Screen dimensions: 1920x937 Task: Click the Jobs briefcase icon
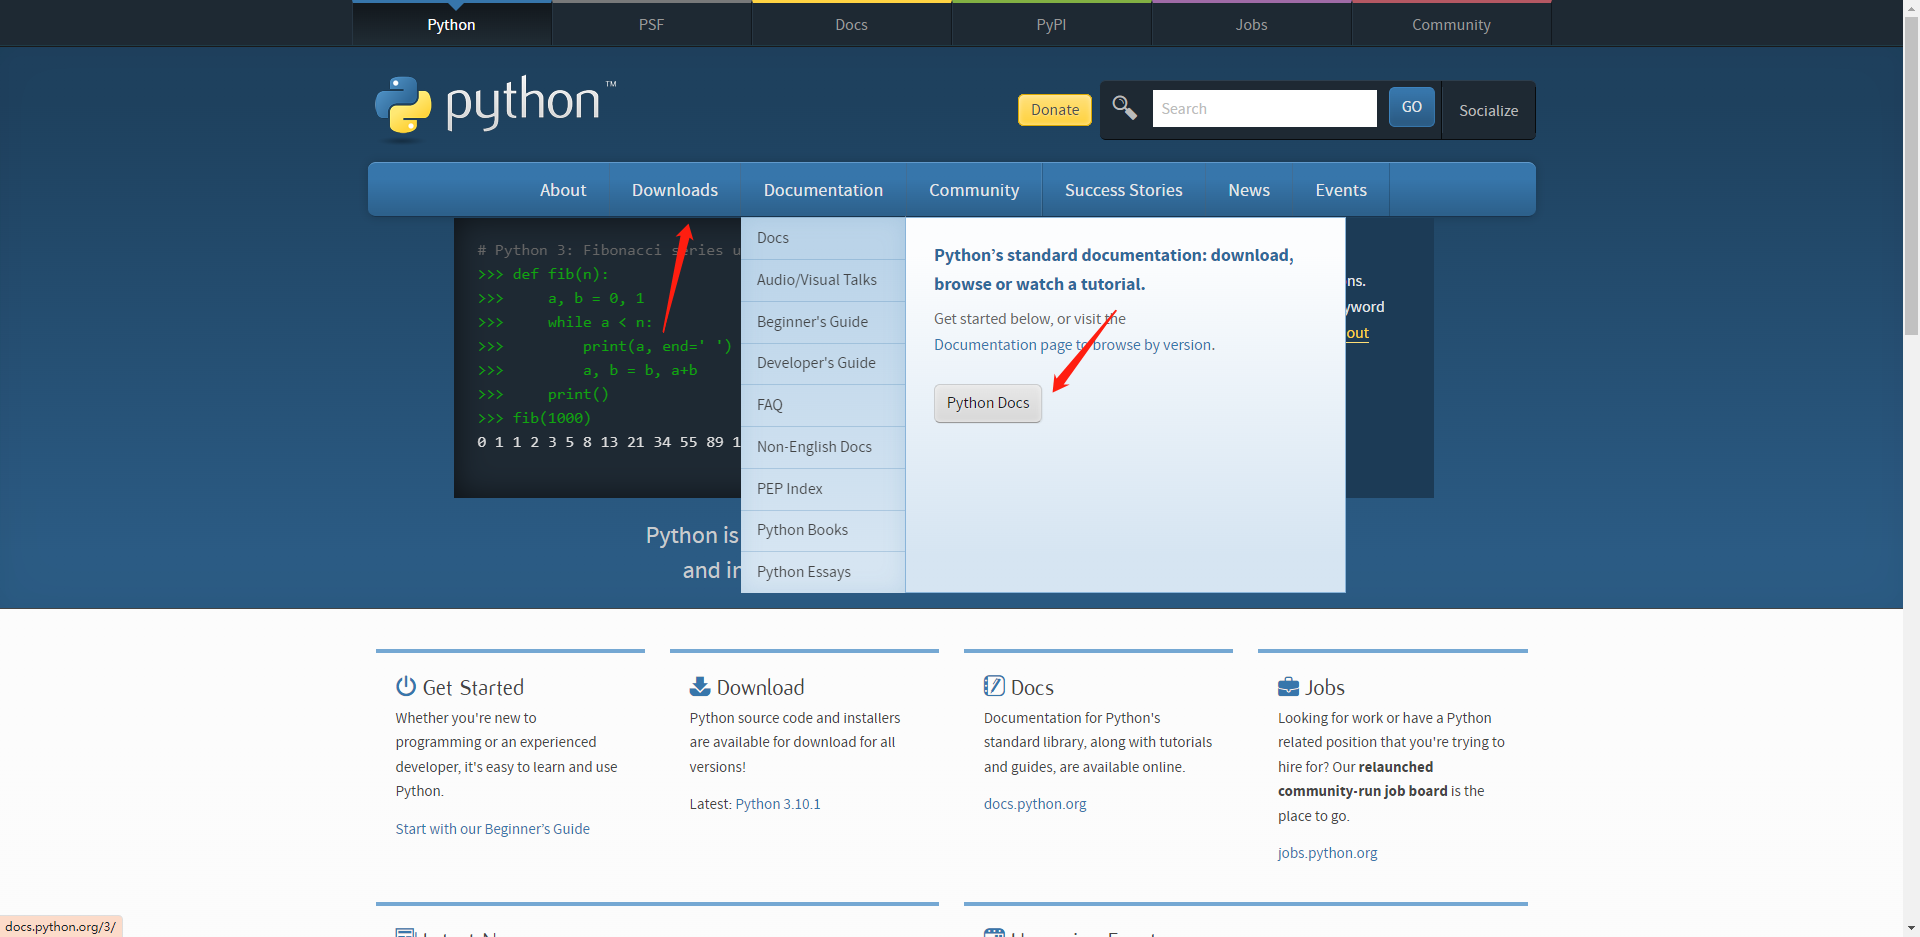[1288, 687]
